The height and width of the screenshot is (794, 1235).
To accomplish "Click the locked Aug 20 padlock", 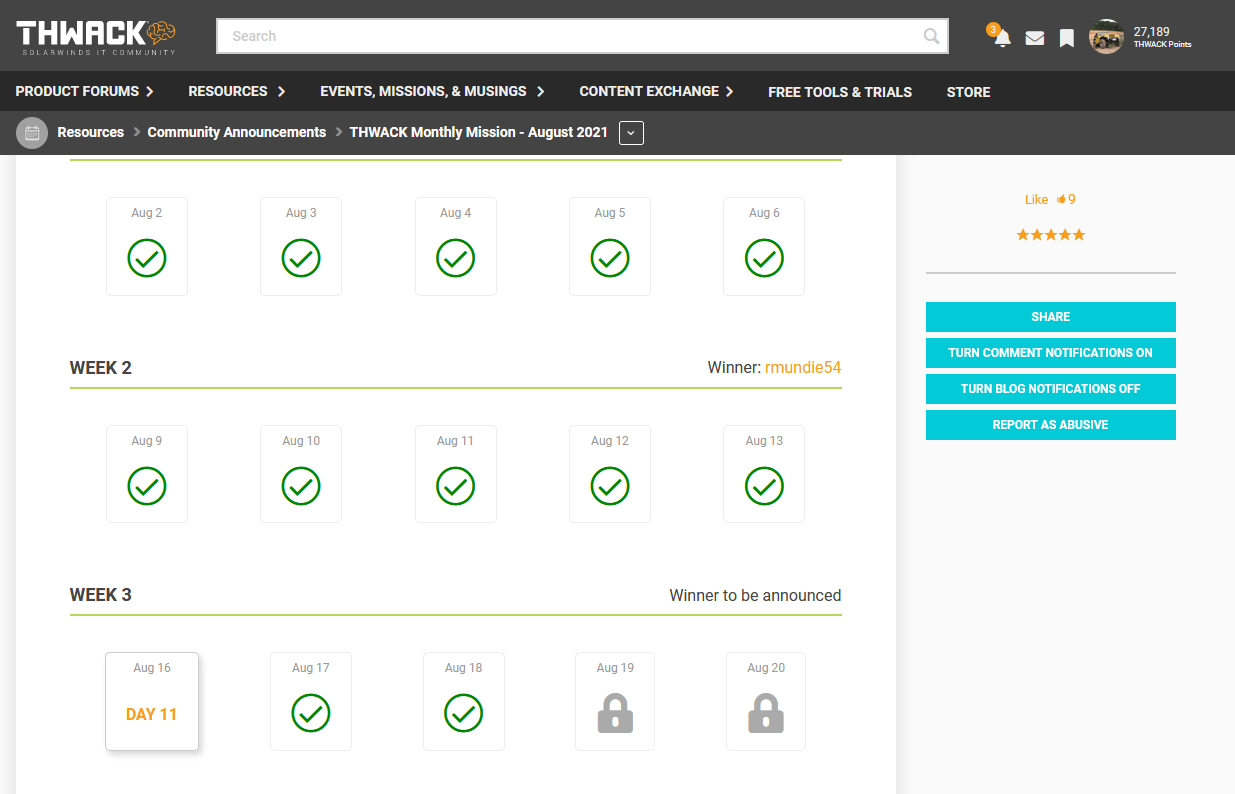I will coord(766,713).
